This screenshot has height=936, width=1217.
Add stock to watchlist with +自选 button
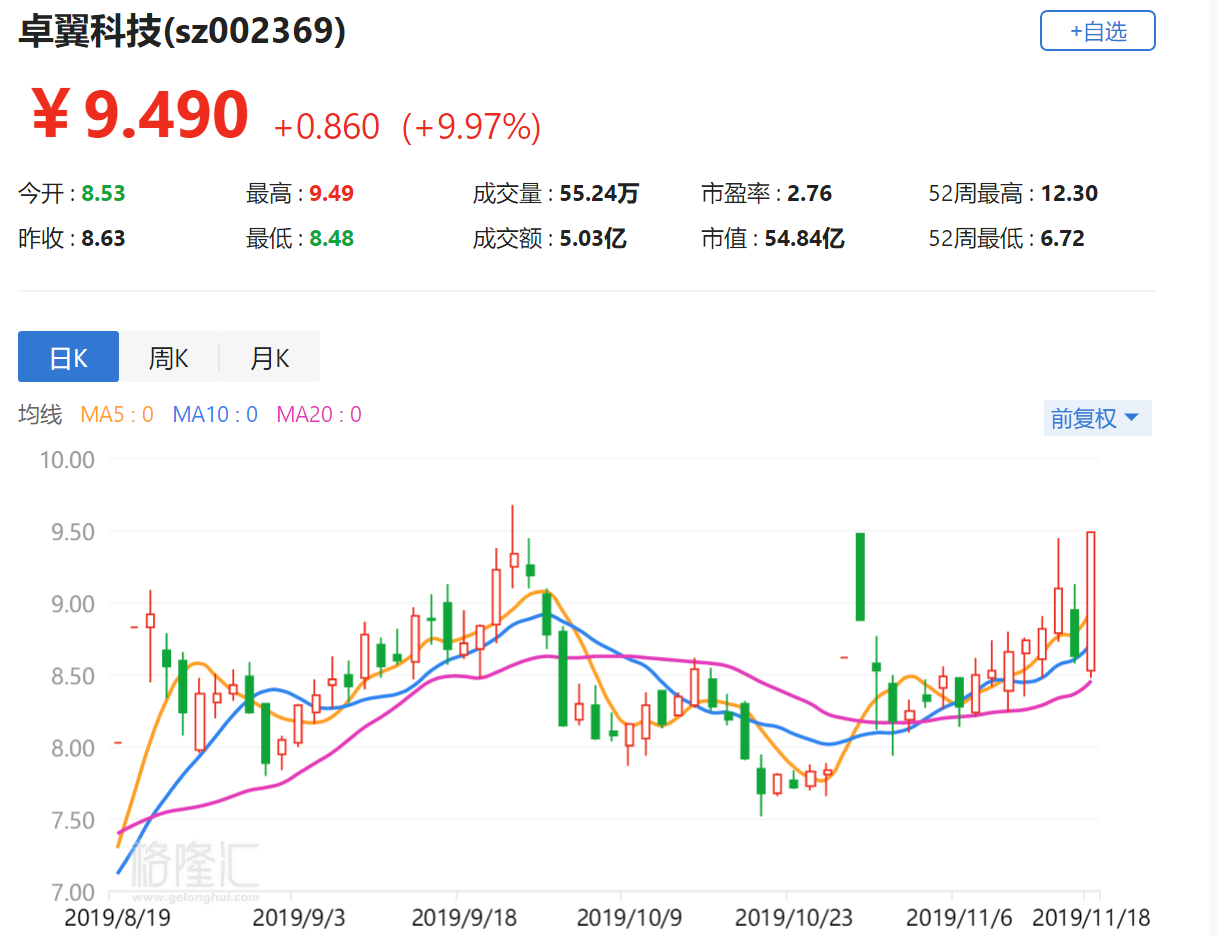pyautogui.click(x=1097, y=31)
